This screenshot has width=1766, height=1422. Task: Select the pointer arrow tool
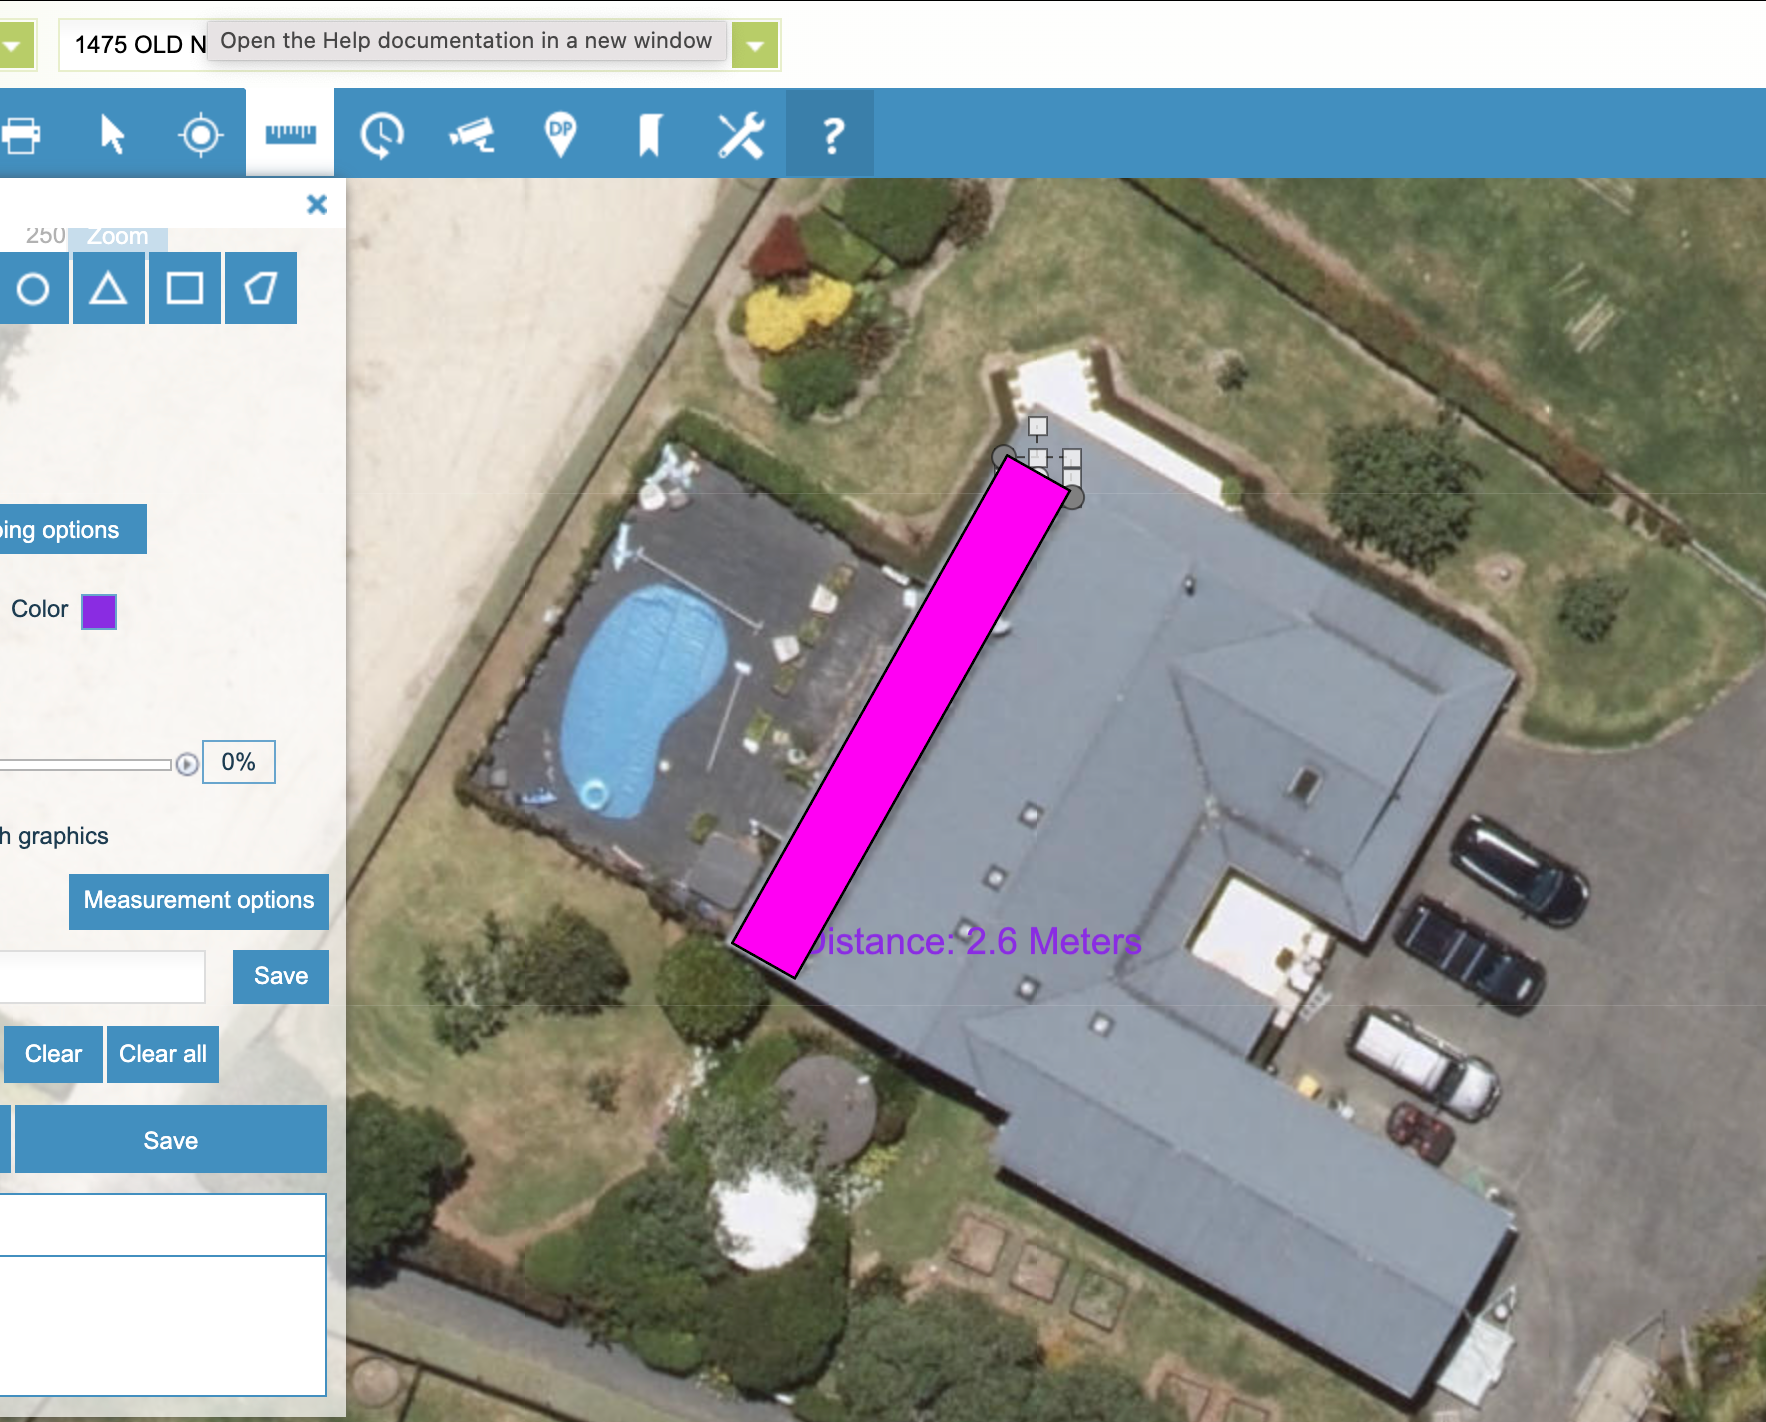coord(112,134)
